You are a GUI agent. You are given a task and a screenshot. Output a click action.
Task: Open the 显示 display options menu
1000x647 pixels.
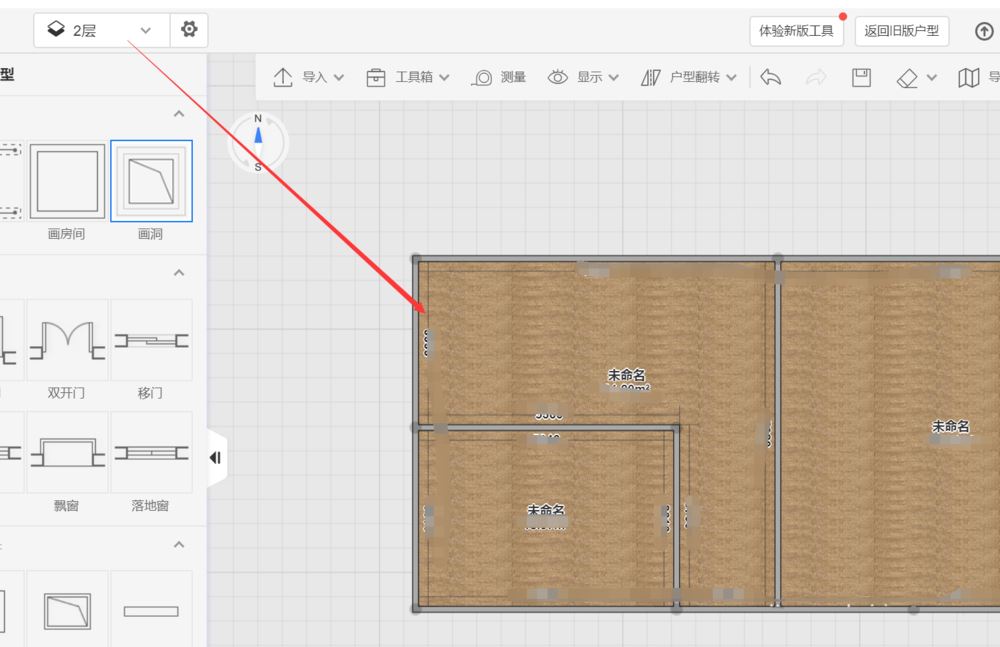(x=583, y=77)
